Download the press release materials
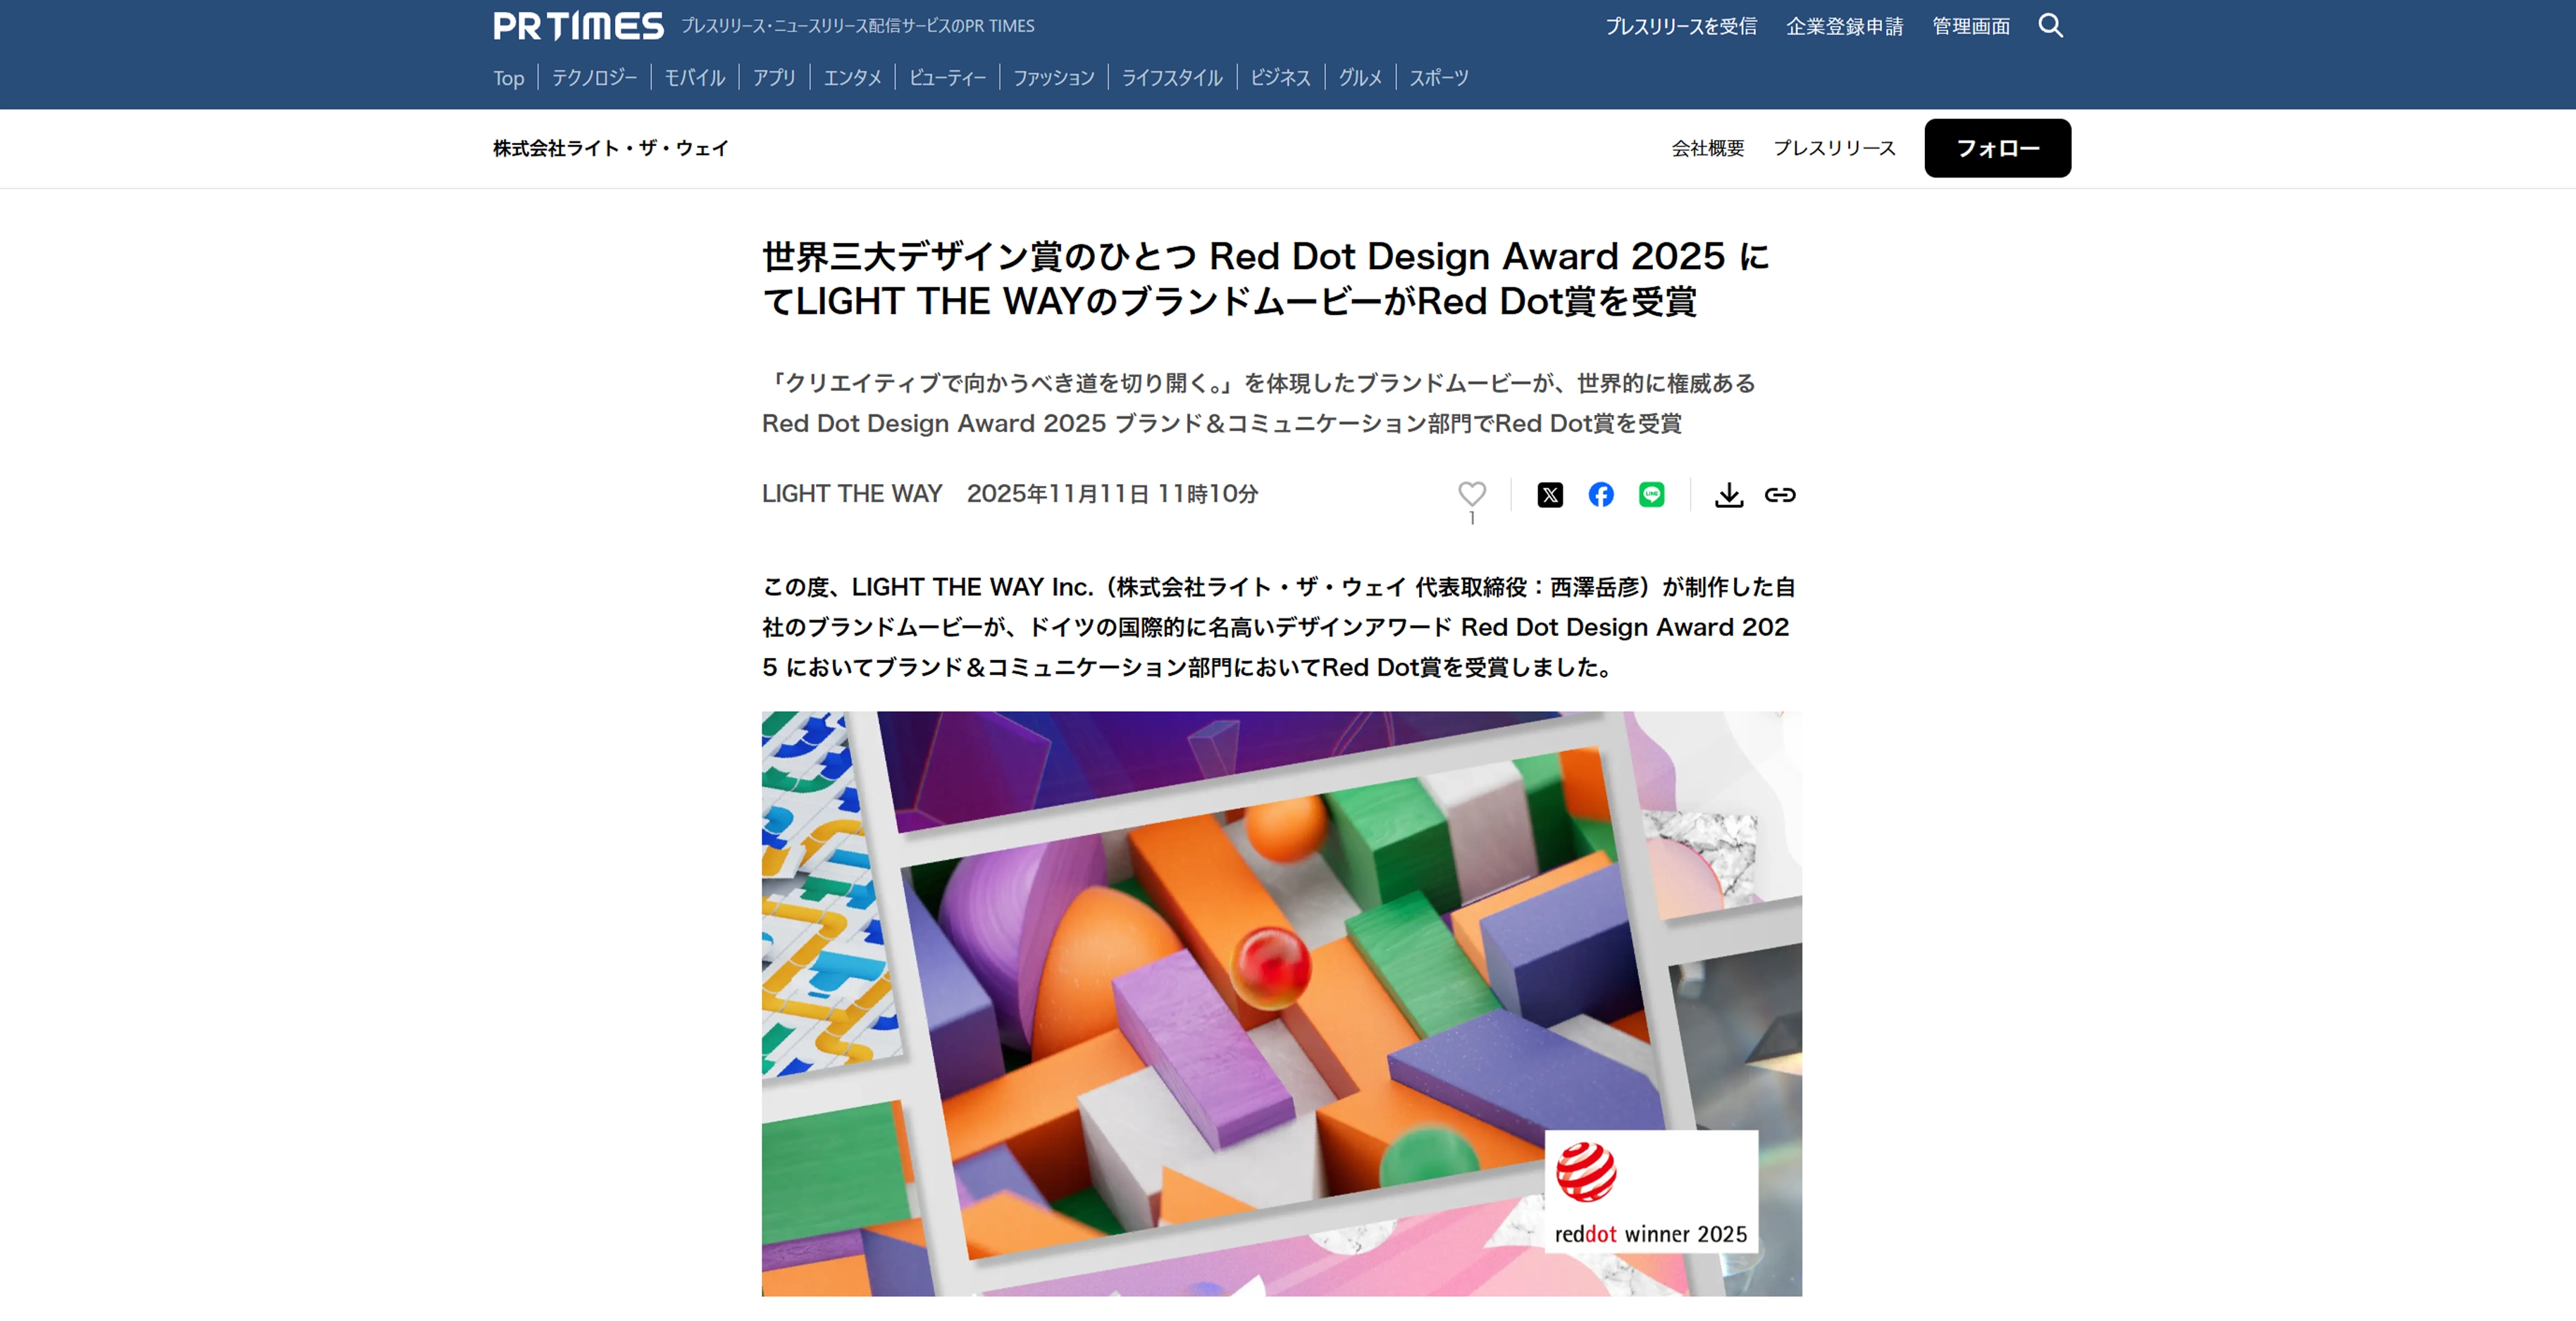The width and height of the screenshot is (2576, 1321). [1728, 495]
